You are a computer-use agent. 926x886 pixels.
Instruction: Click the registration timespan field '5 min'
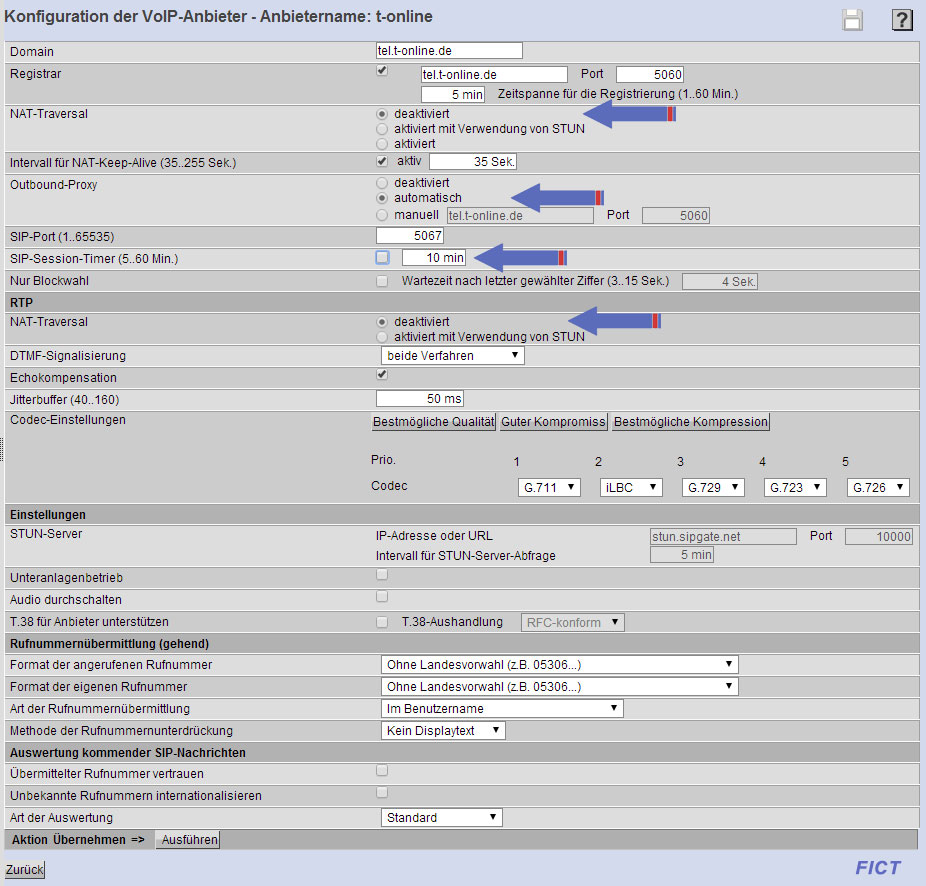coord(452,94)
